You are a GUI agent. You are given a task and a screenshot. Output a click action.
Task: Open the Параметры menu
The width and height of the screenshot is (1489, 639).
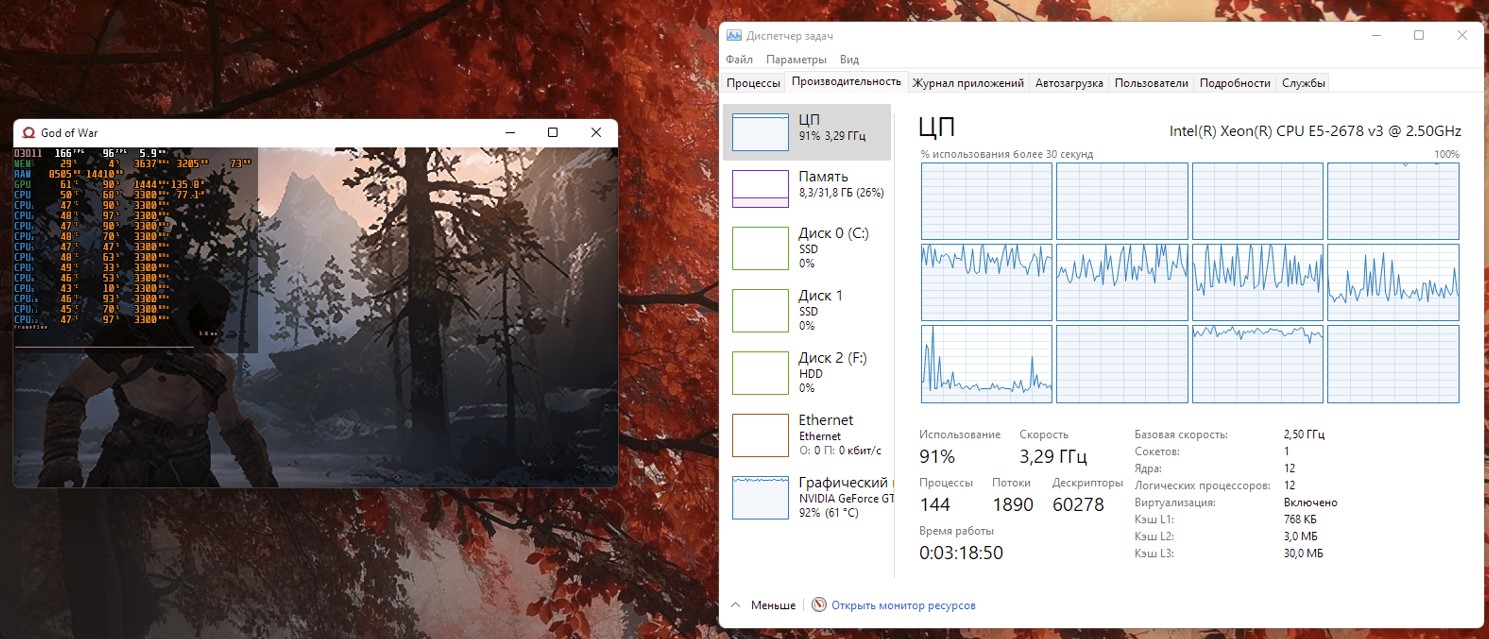[x=797, y=59]
